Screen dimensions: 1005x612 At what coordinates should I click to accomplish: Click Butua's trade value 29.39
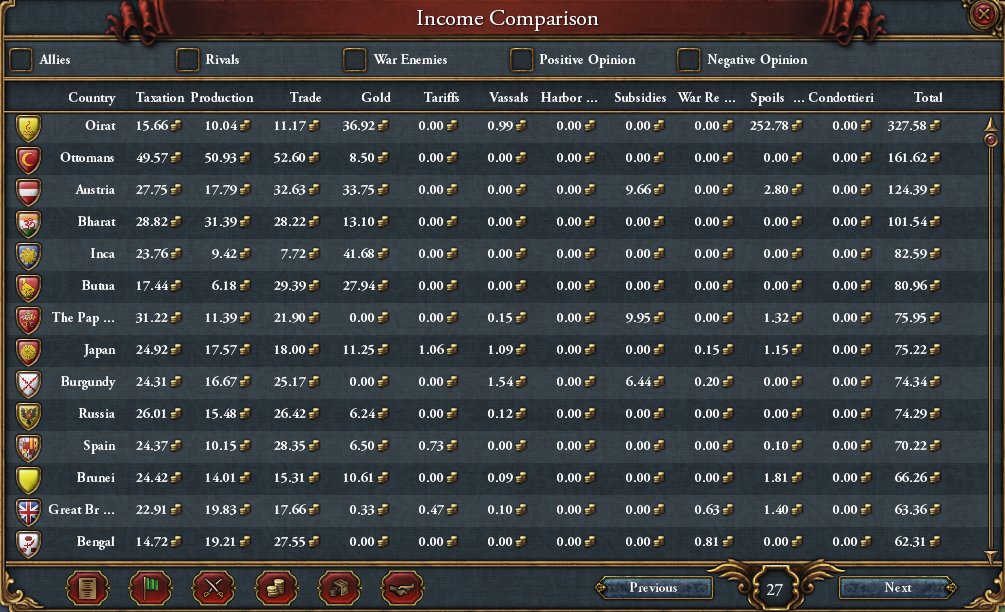290,286
